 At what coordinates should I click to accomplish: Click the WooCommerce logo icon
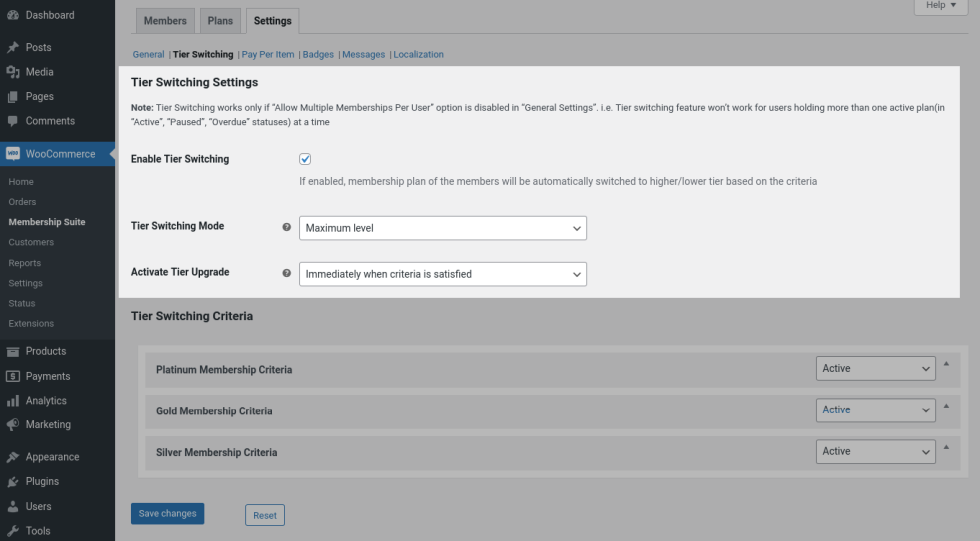click(13, 154)
